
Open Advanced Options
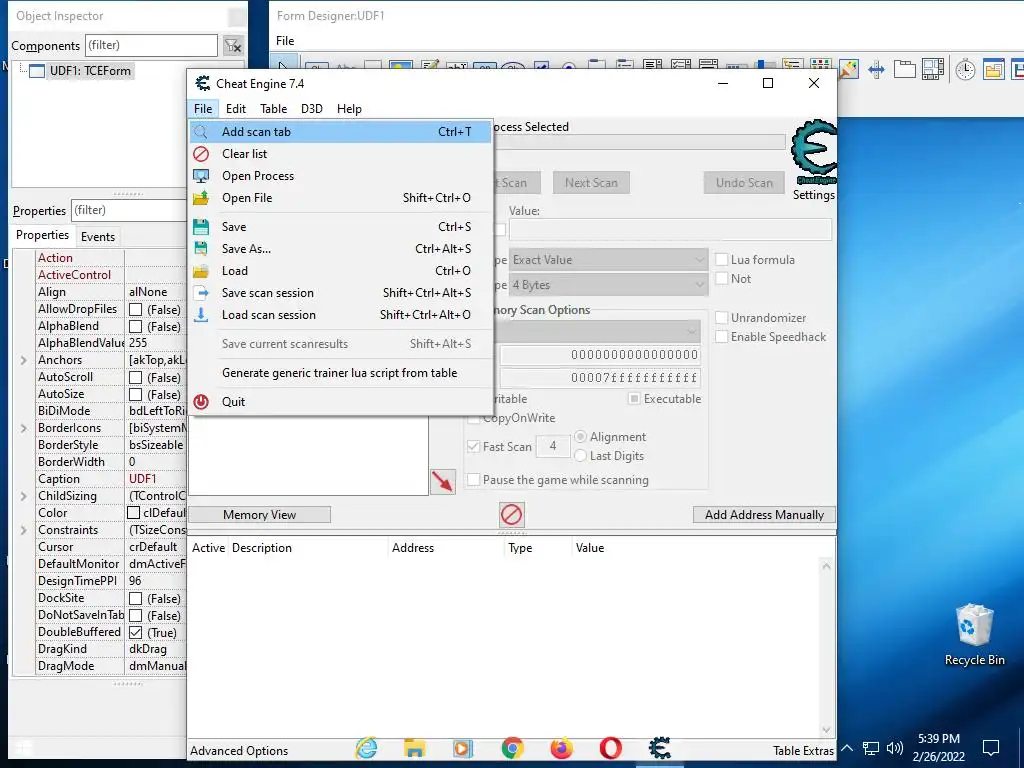[x=239, y=751]
